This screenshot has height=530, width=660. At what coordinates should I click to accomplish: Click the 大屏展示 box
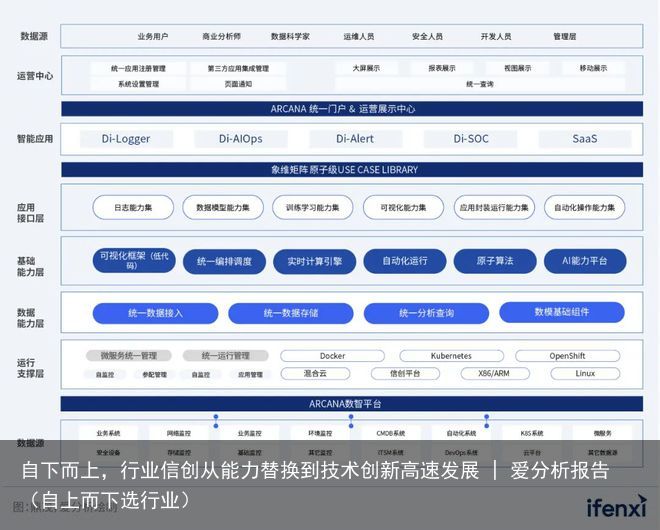coord(366,68)
